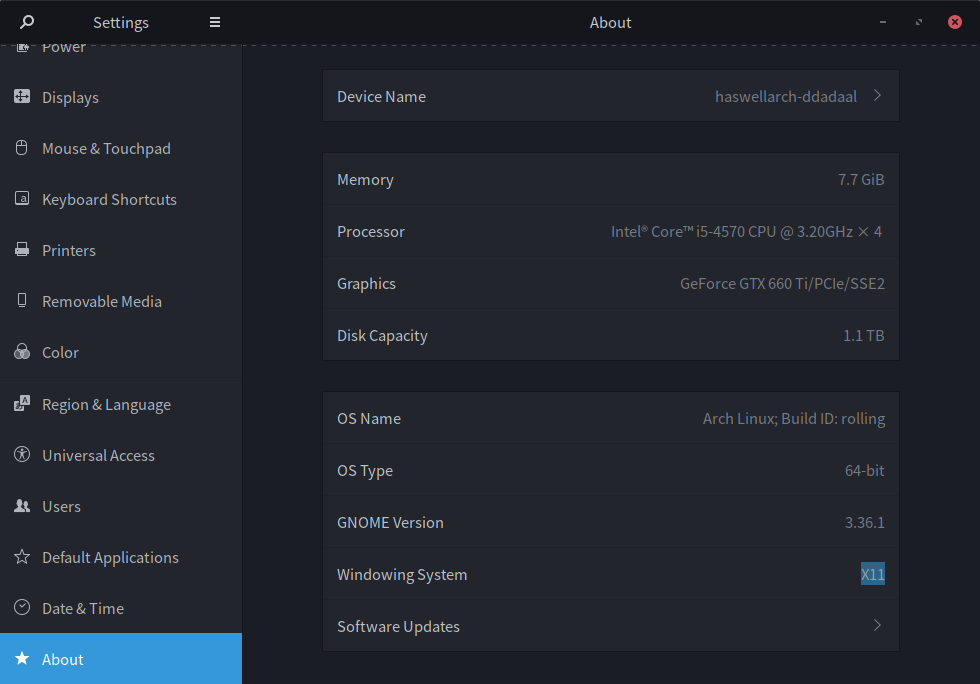Click the GNOME Version row
The image size is (980, 684).
tap(610, 522)
